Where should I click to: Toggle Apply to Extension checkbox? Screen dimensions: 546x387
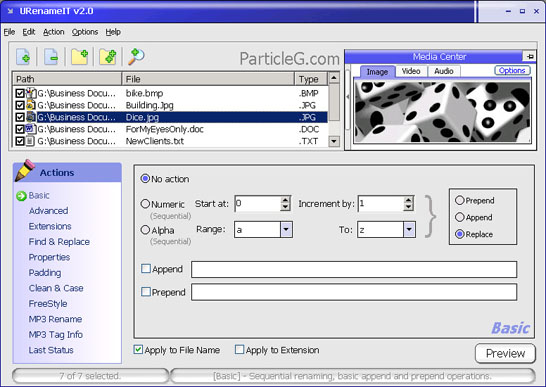tap(240, 349)
